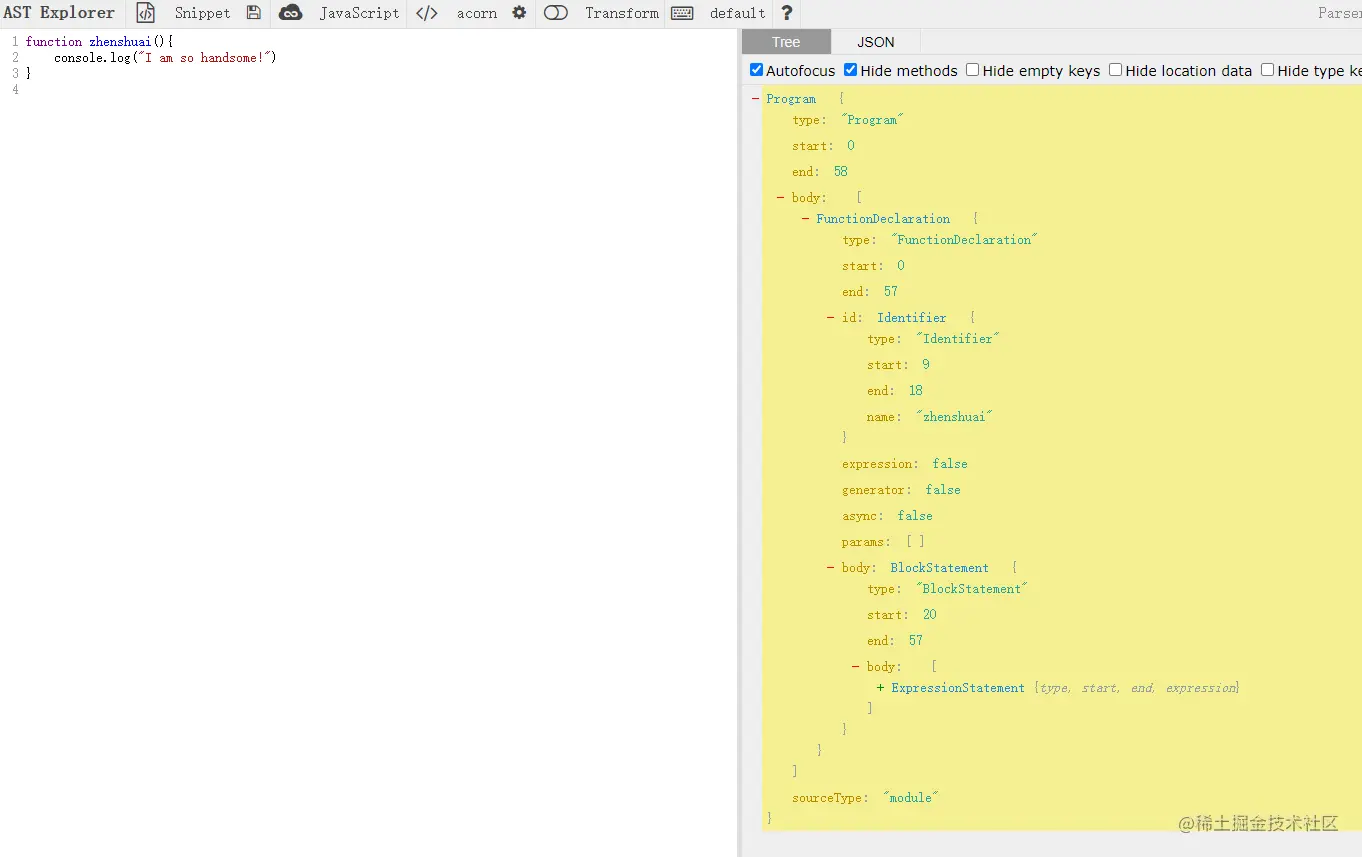Click the FunctionDeclaration node name

[x=883, y=219]
